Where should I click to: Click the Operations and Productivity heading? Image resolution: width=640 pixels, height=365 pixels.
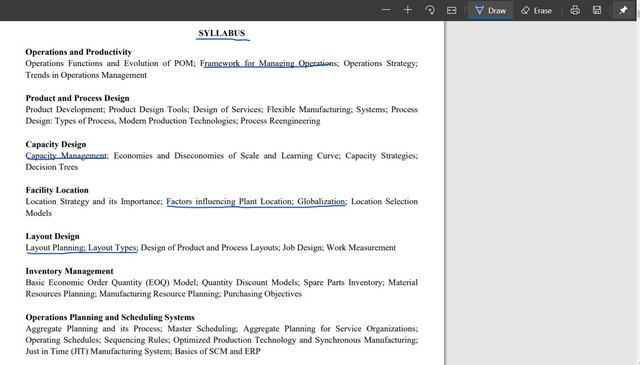[79, 52]
